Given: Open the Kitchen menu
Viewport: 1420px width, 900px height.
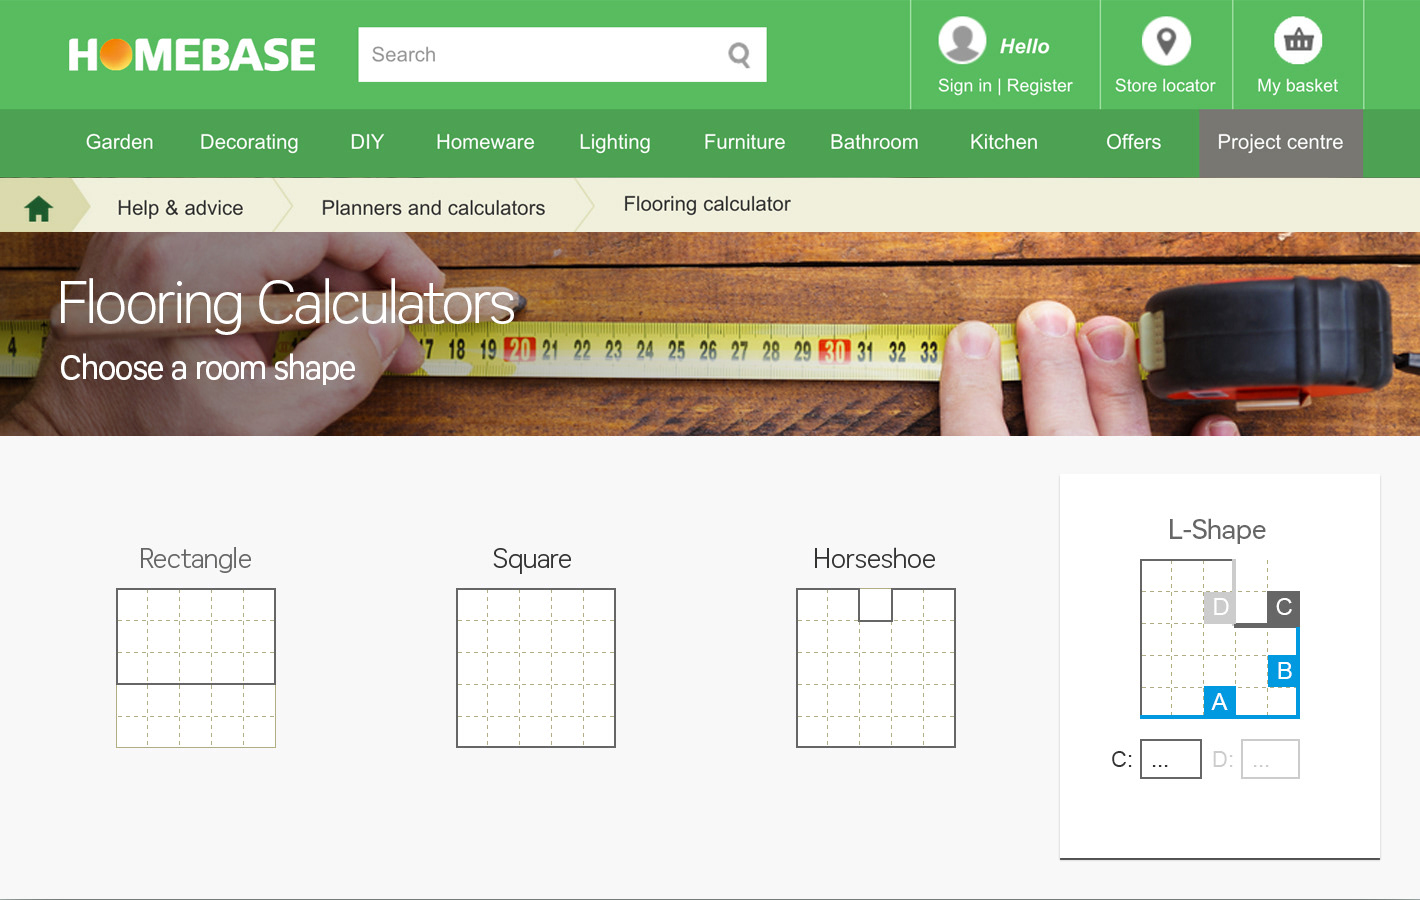Looking at the screenshot, I should 1004,142.
